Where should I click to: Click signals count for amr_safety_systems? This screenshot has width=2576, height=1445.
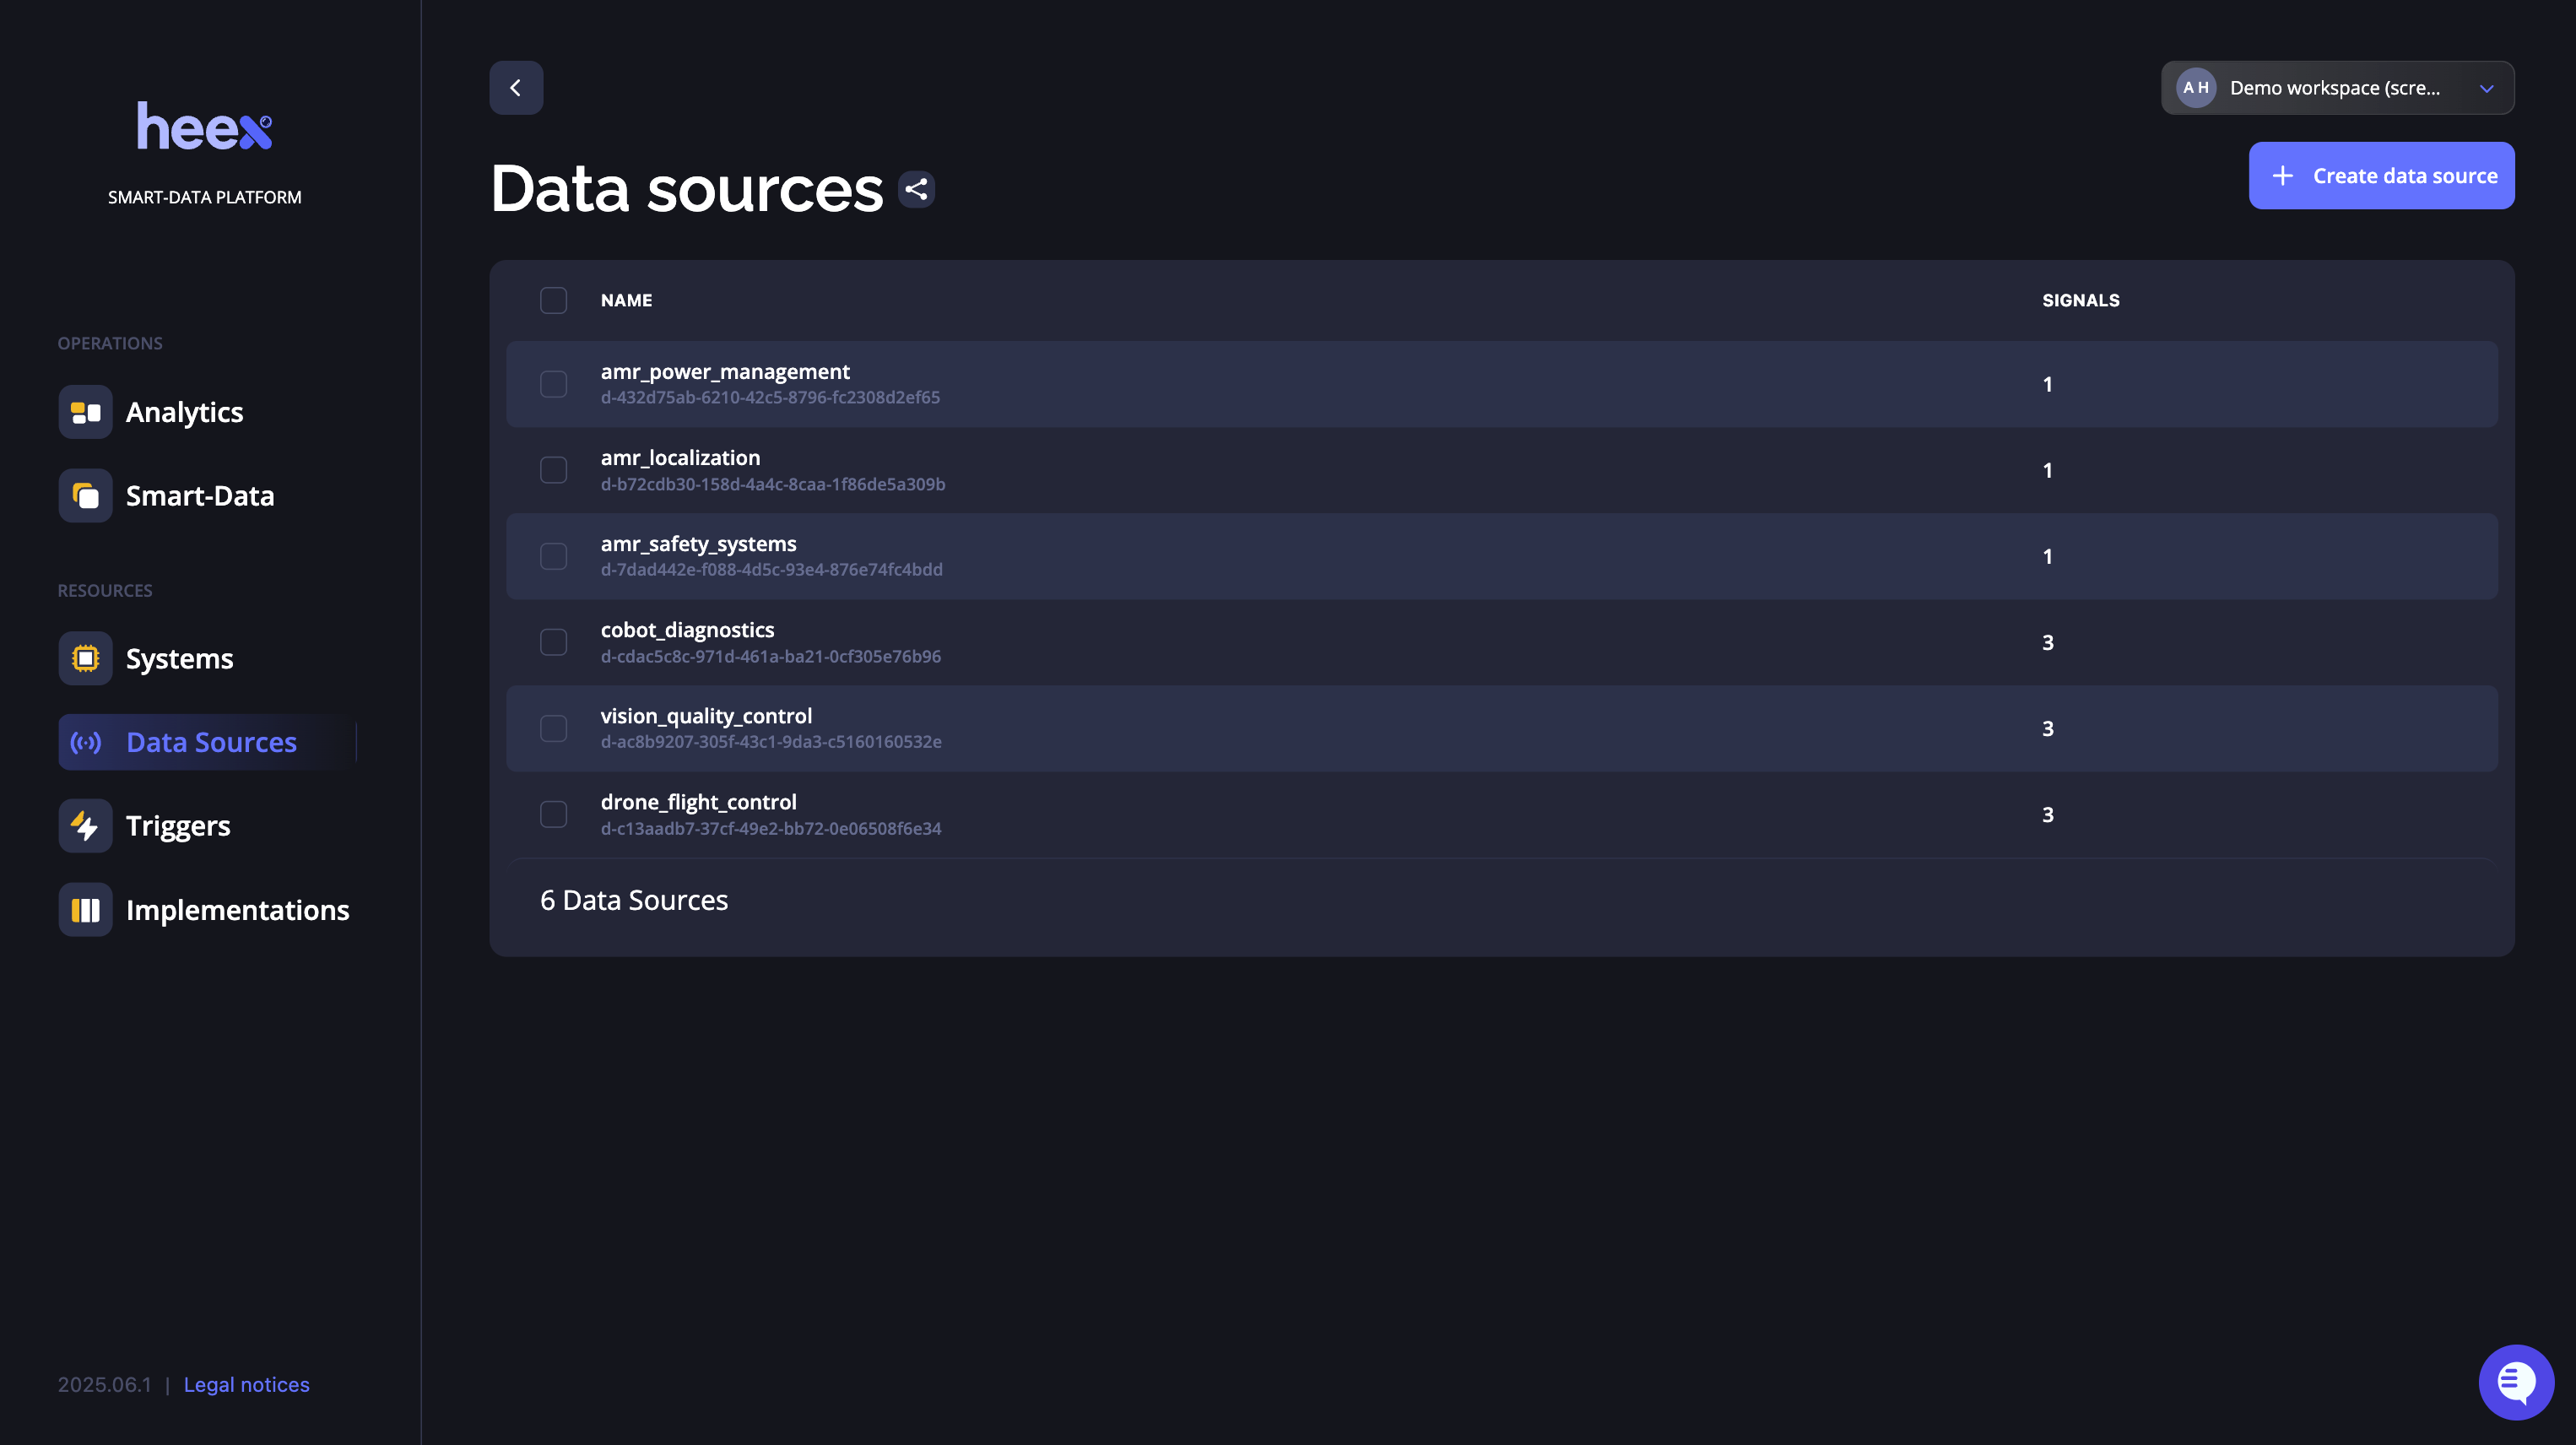click(x=2047, y=556)
